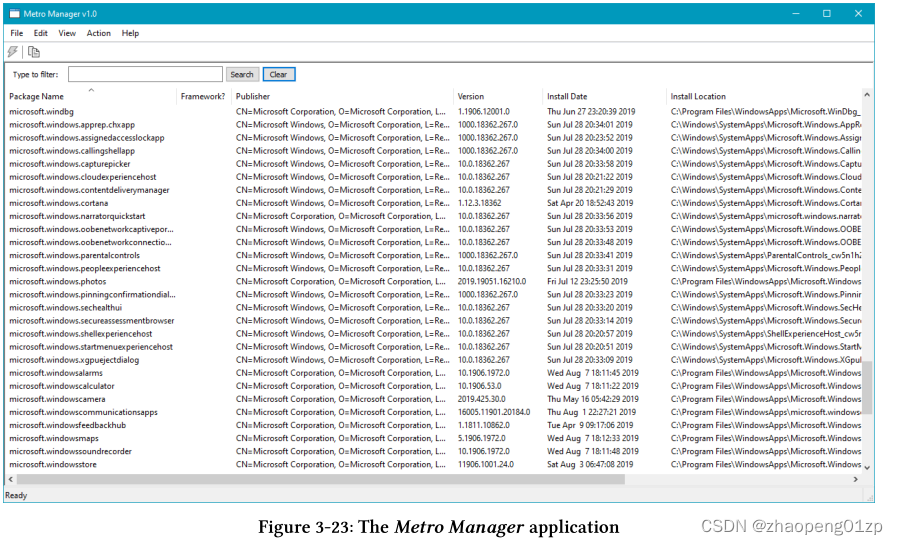The width and height of the screenshot is (898, 545).
Task: Select the microsoft.windbg row
Action: click(x=434, y=112)
